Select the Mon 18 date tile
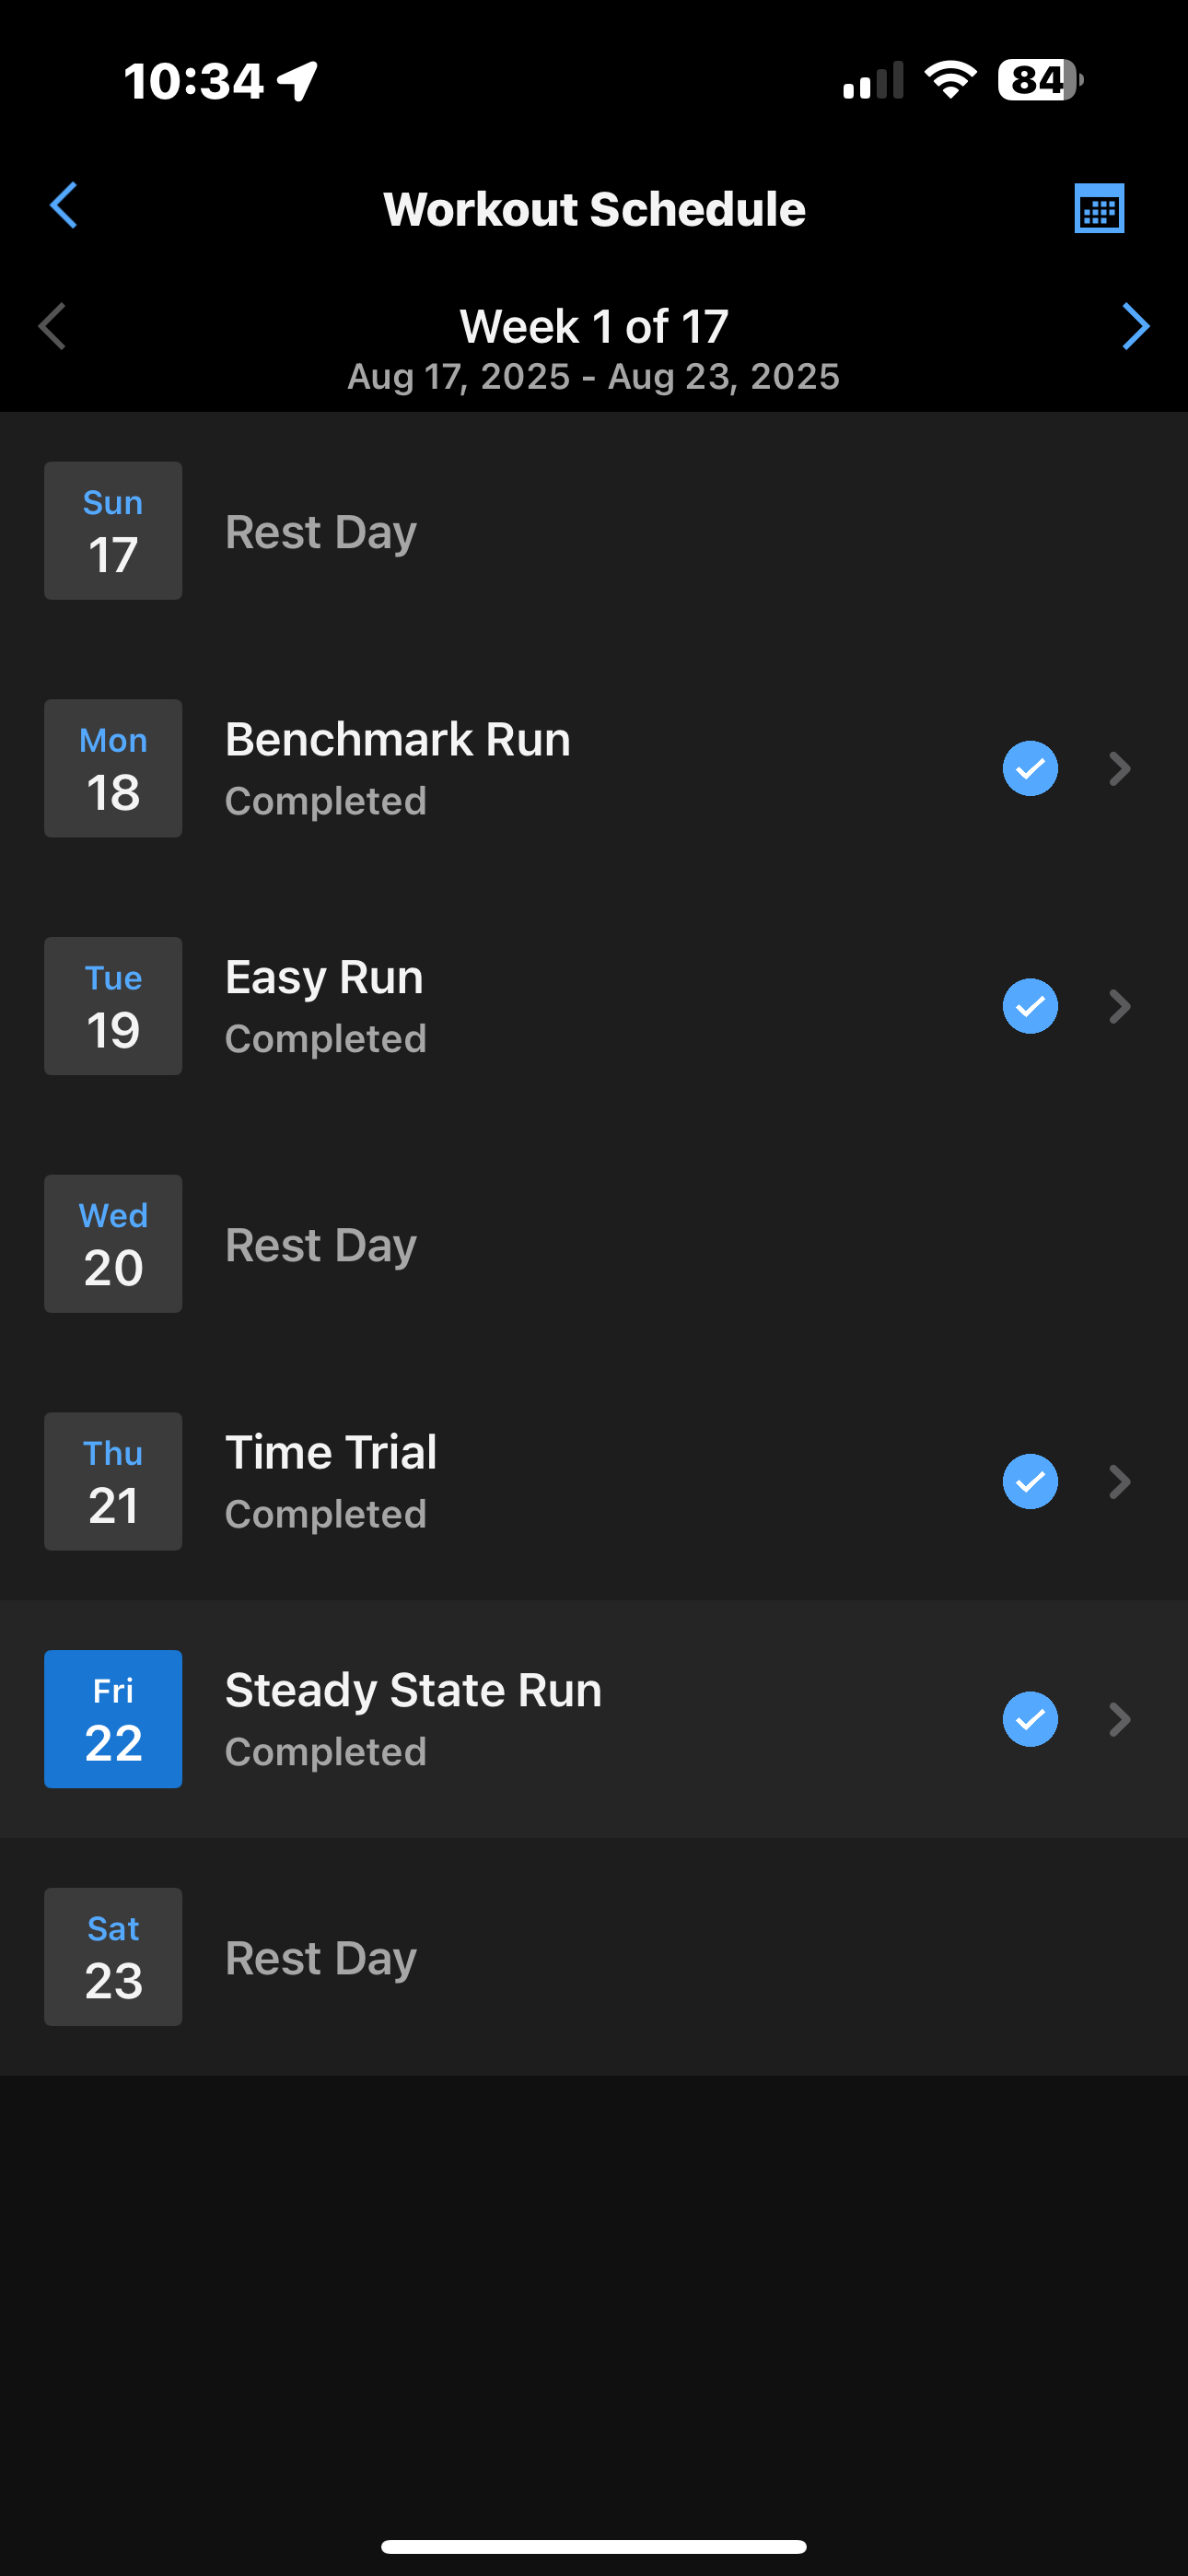The image size is (1188, 2576). coord(113,769)
